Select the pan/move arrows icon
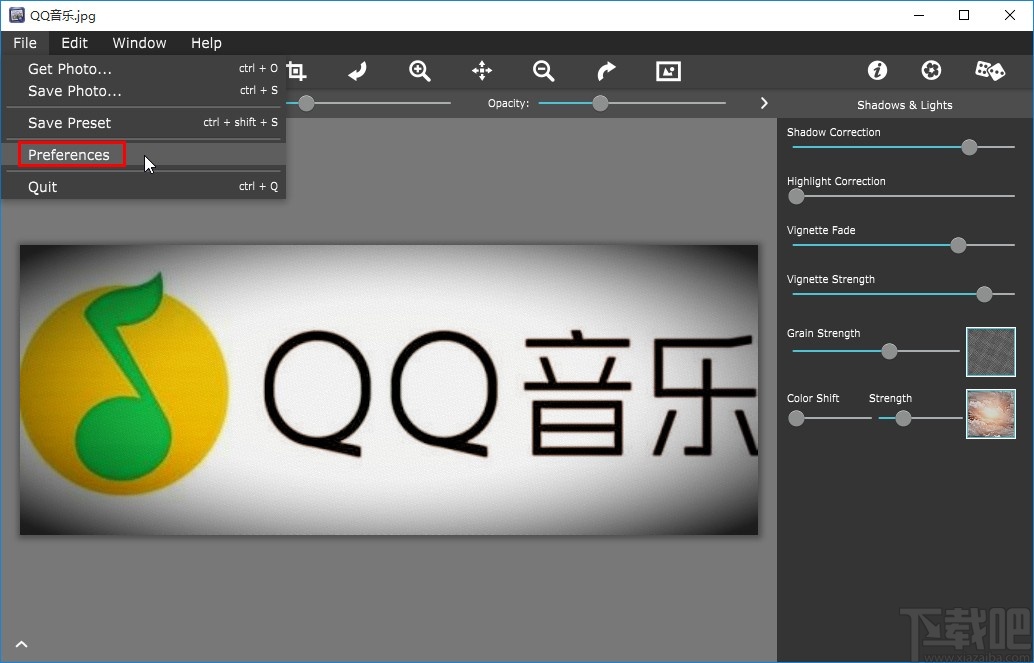Image resolution: width=1034 pixels, height=663 pixels. tap(482, 71)
